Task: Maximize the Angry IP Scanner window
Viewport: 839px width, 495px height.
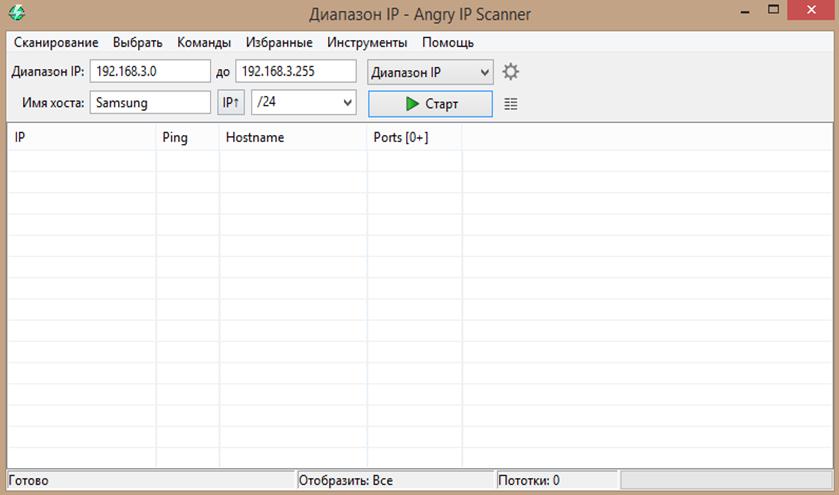Action: pyautogui.click(x=773, y=10)
